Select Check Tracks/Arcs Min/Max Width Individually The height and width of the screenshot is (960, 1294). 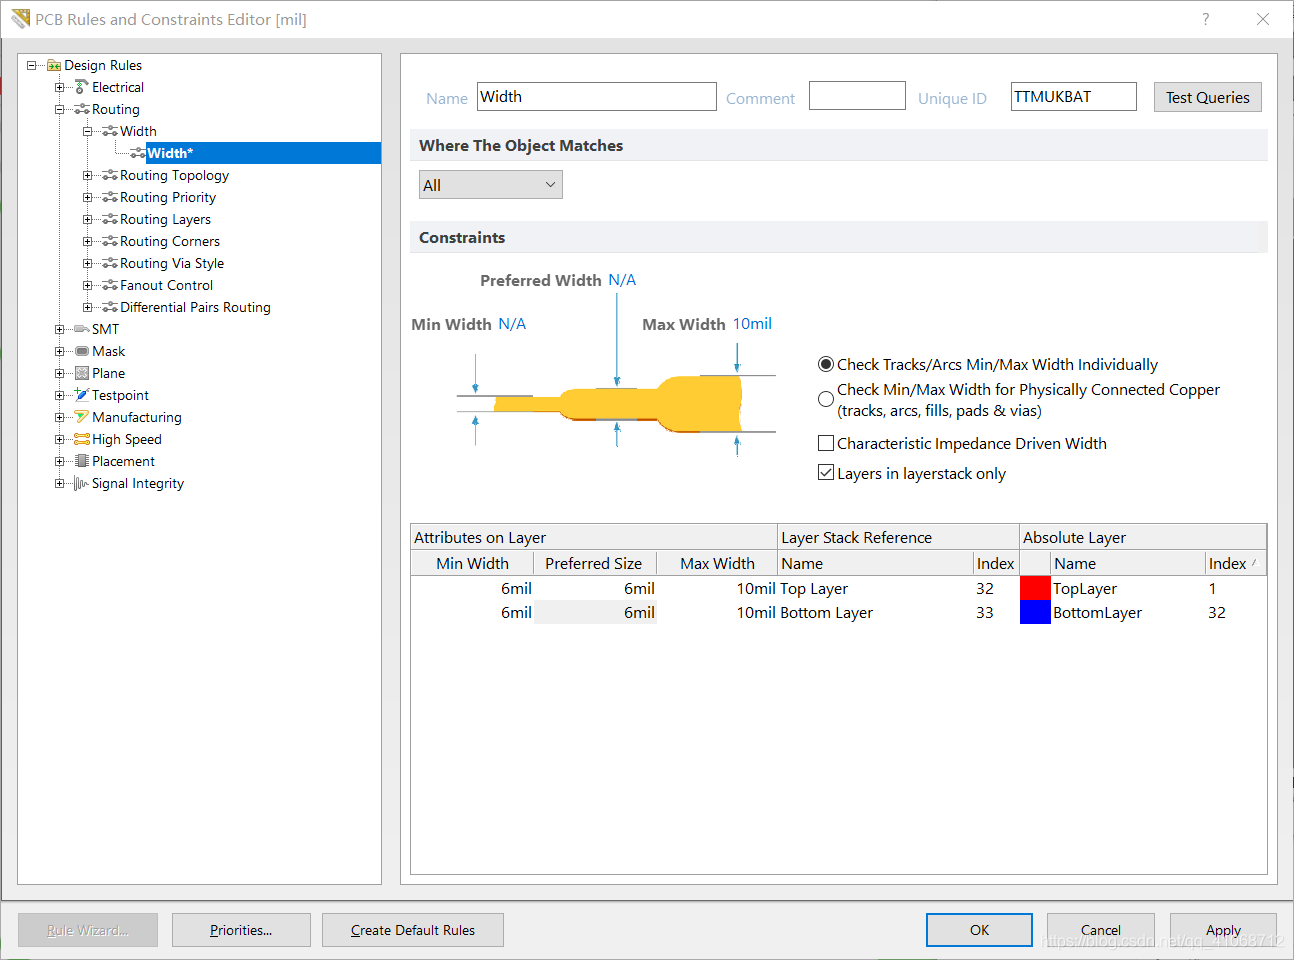click(826, 364)
